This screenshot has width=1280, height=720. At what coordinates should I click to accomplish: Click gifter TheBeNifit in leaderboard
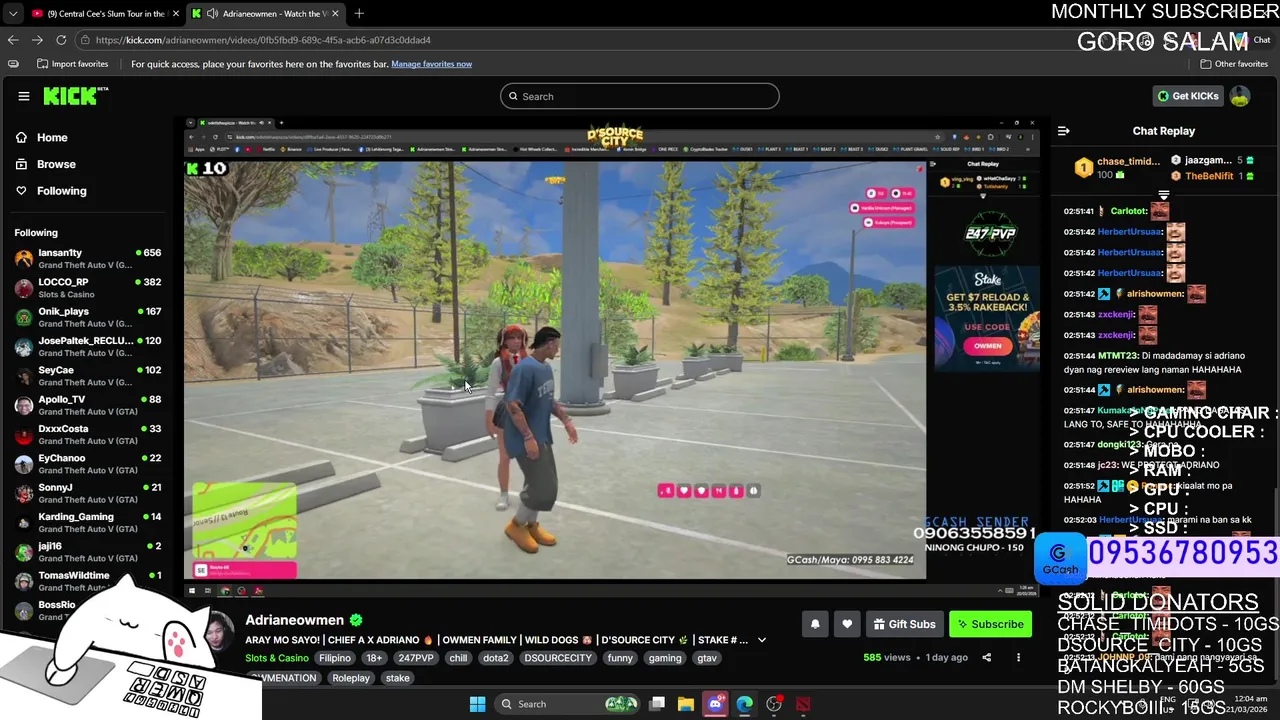(x=1212, y=176)
